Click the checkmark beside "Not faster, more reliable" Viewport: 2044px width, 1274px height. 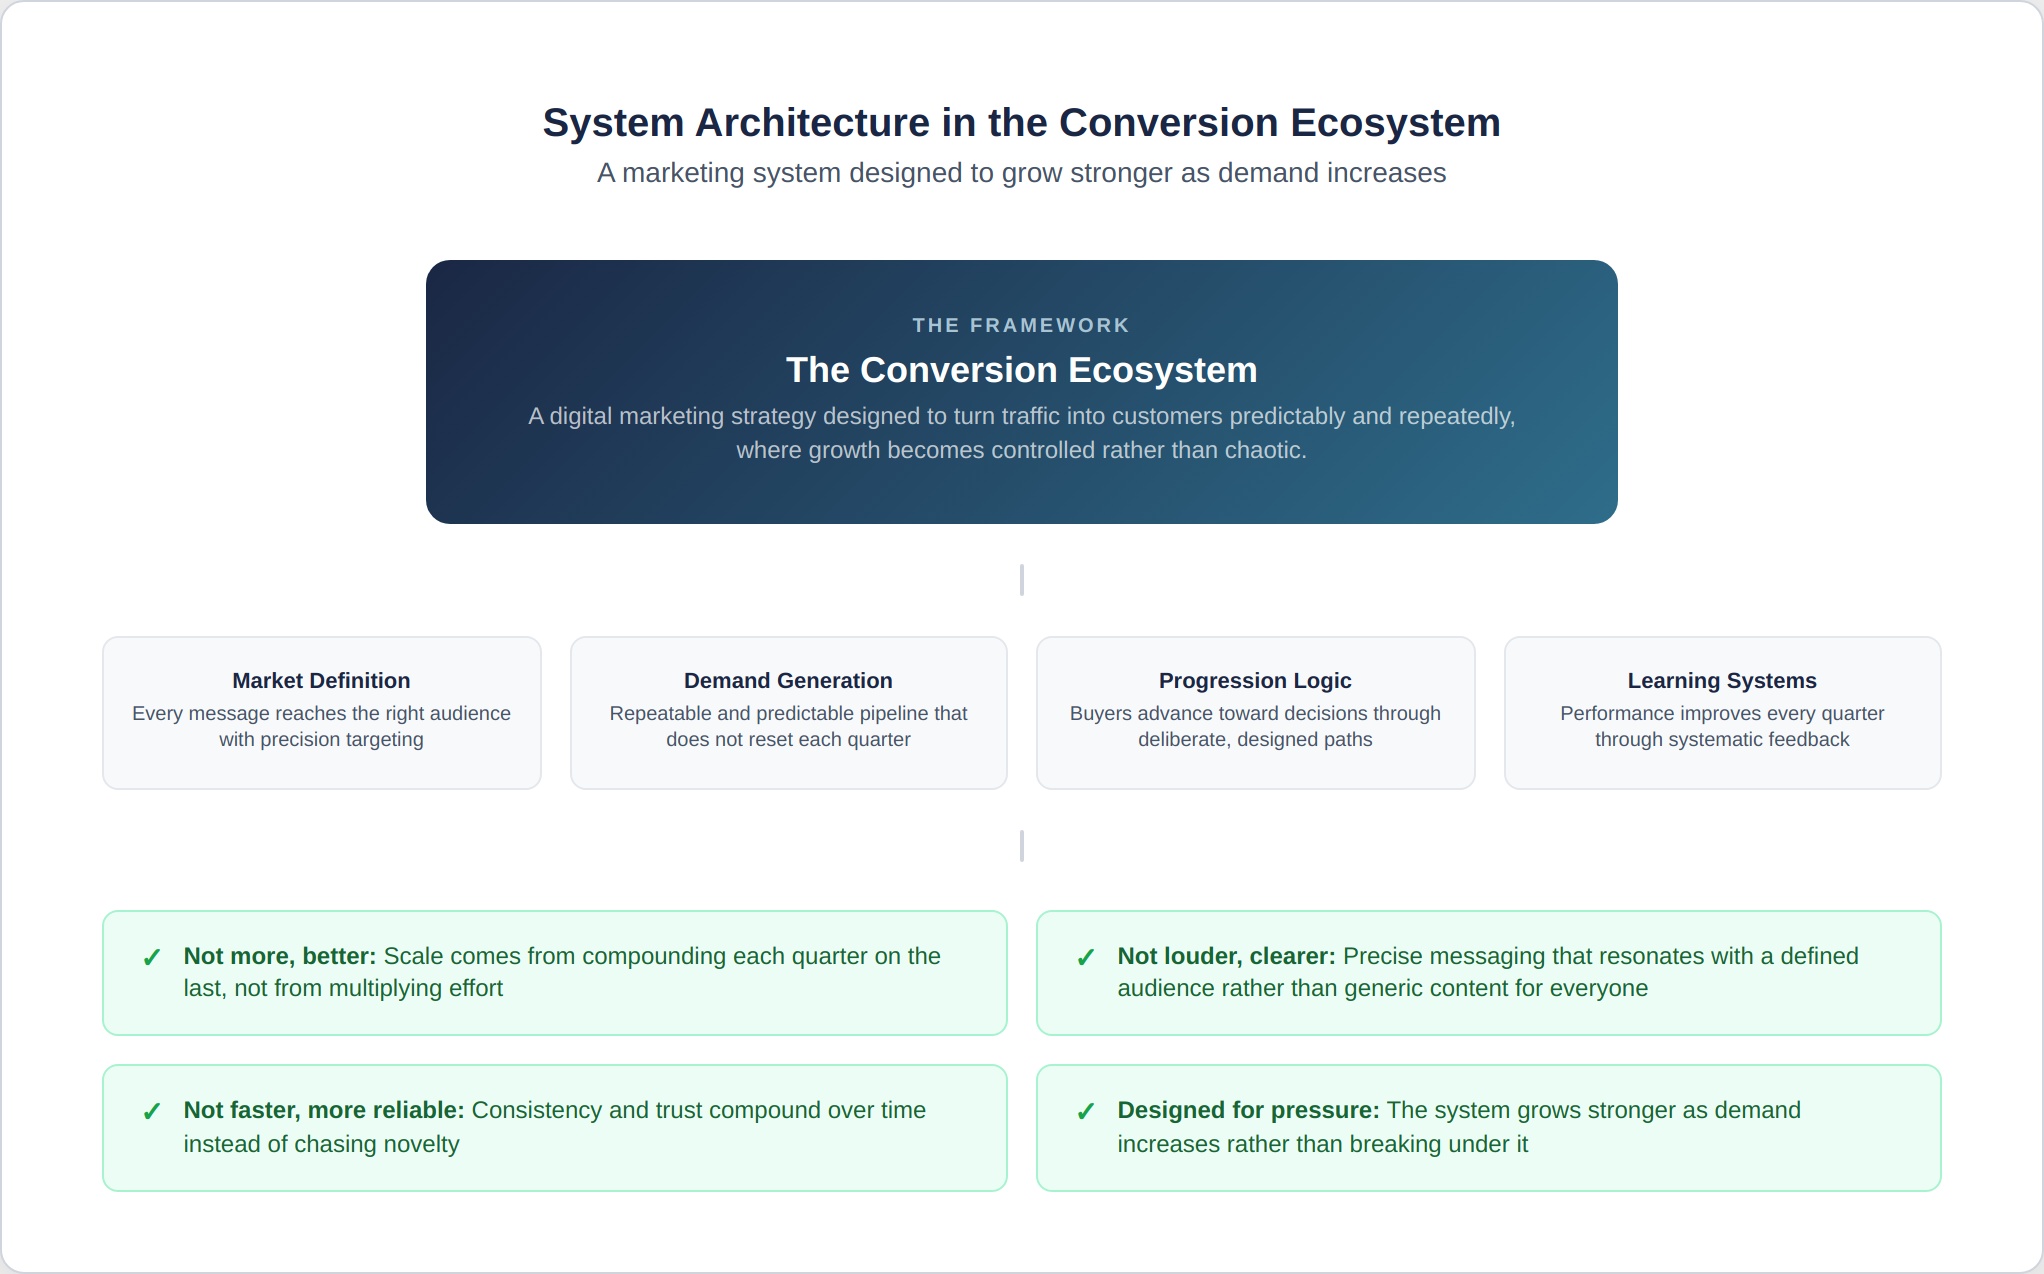pos(152,1112)
